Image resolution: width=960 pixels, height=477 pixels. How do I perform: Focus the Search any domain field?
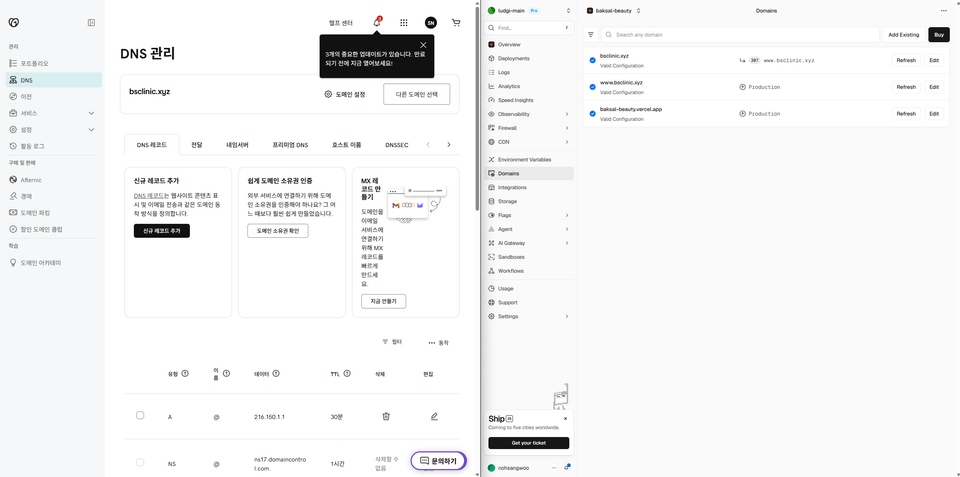point(740,35)
